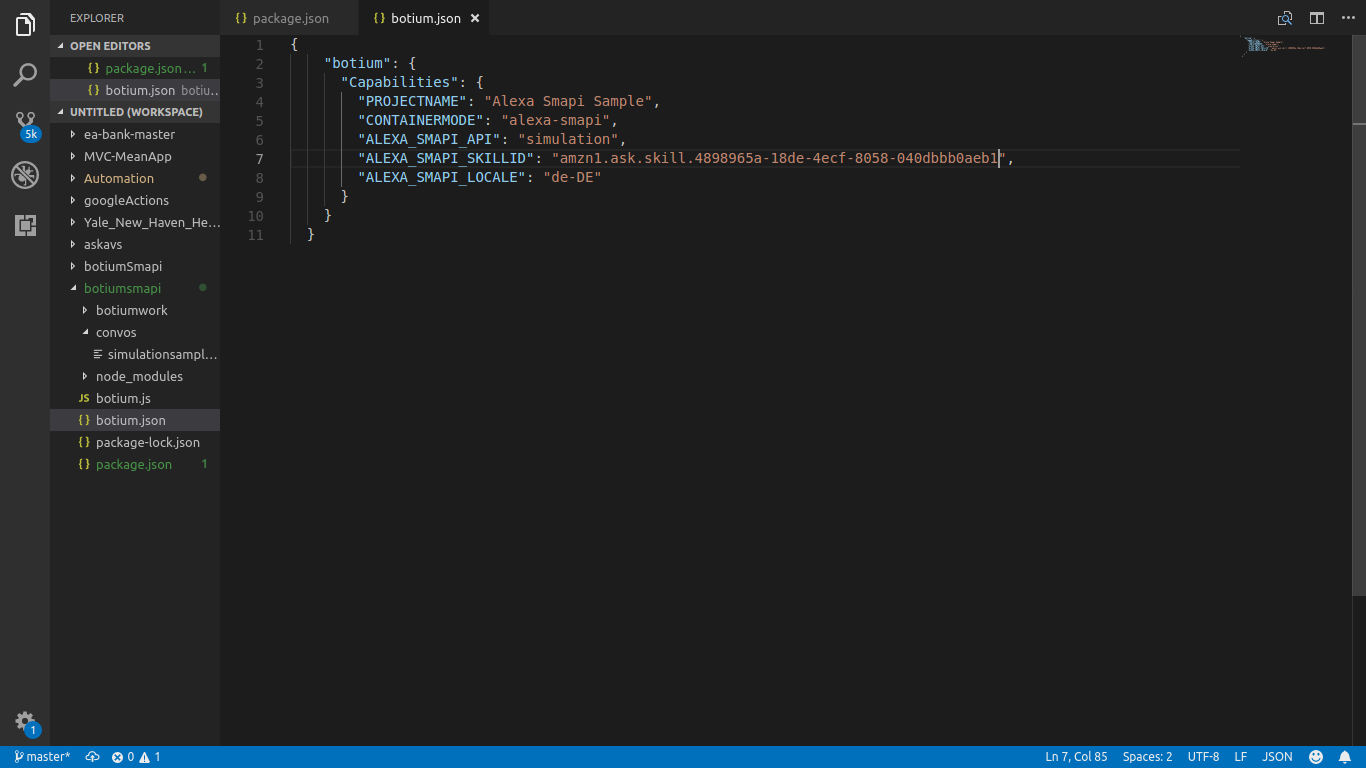Split the editor using the layout icon
This screenshot has height=768, width=1366.
1316,17
